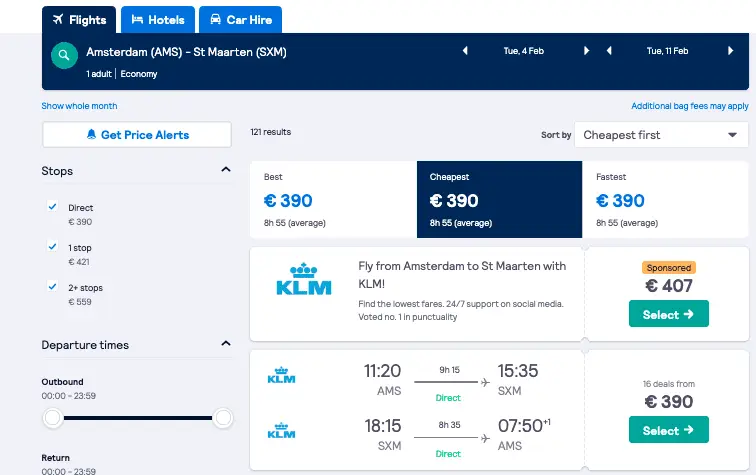Open the Sort by Cheapest first dropdown

point(661,135)
